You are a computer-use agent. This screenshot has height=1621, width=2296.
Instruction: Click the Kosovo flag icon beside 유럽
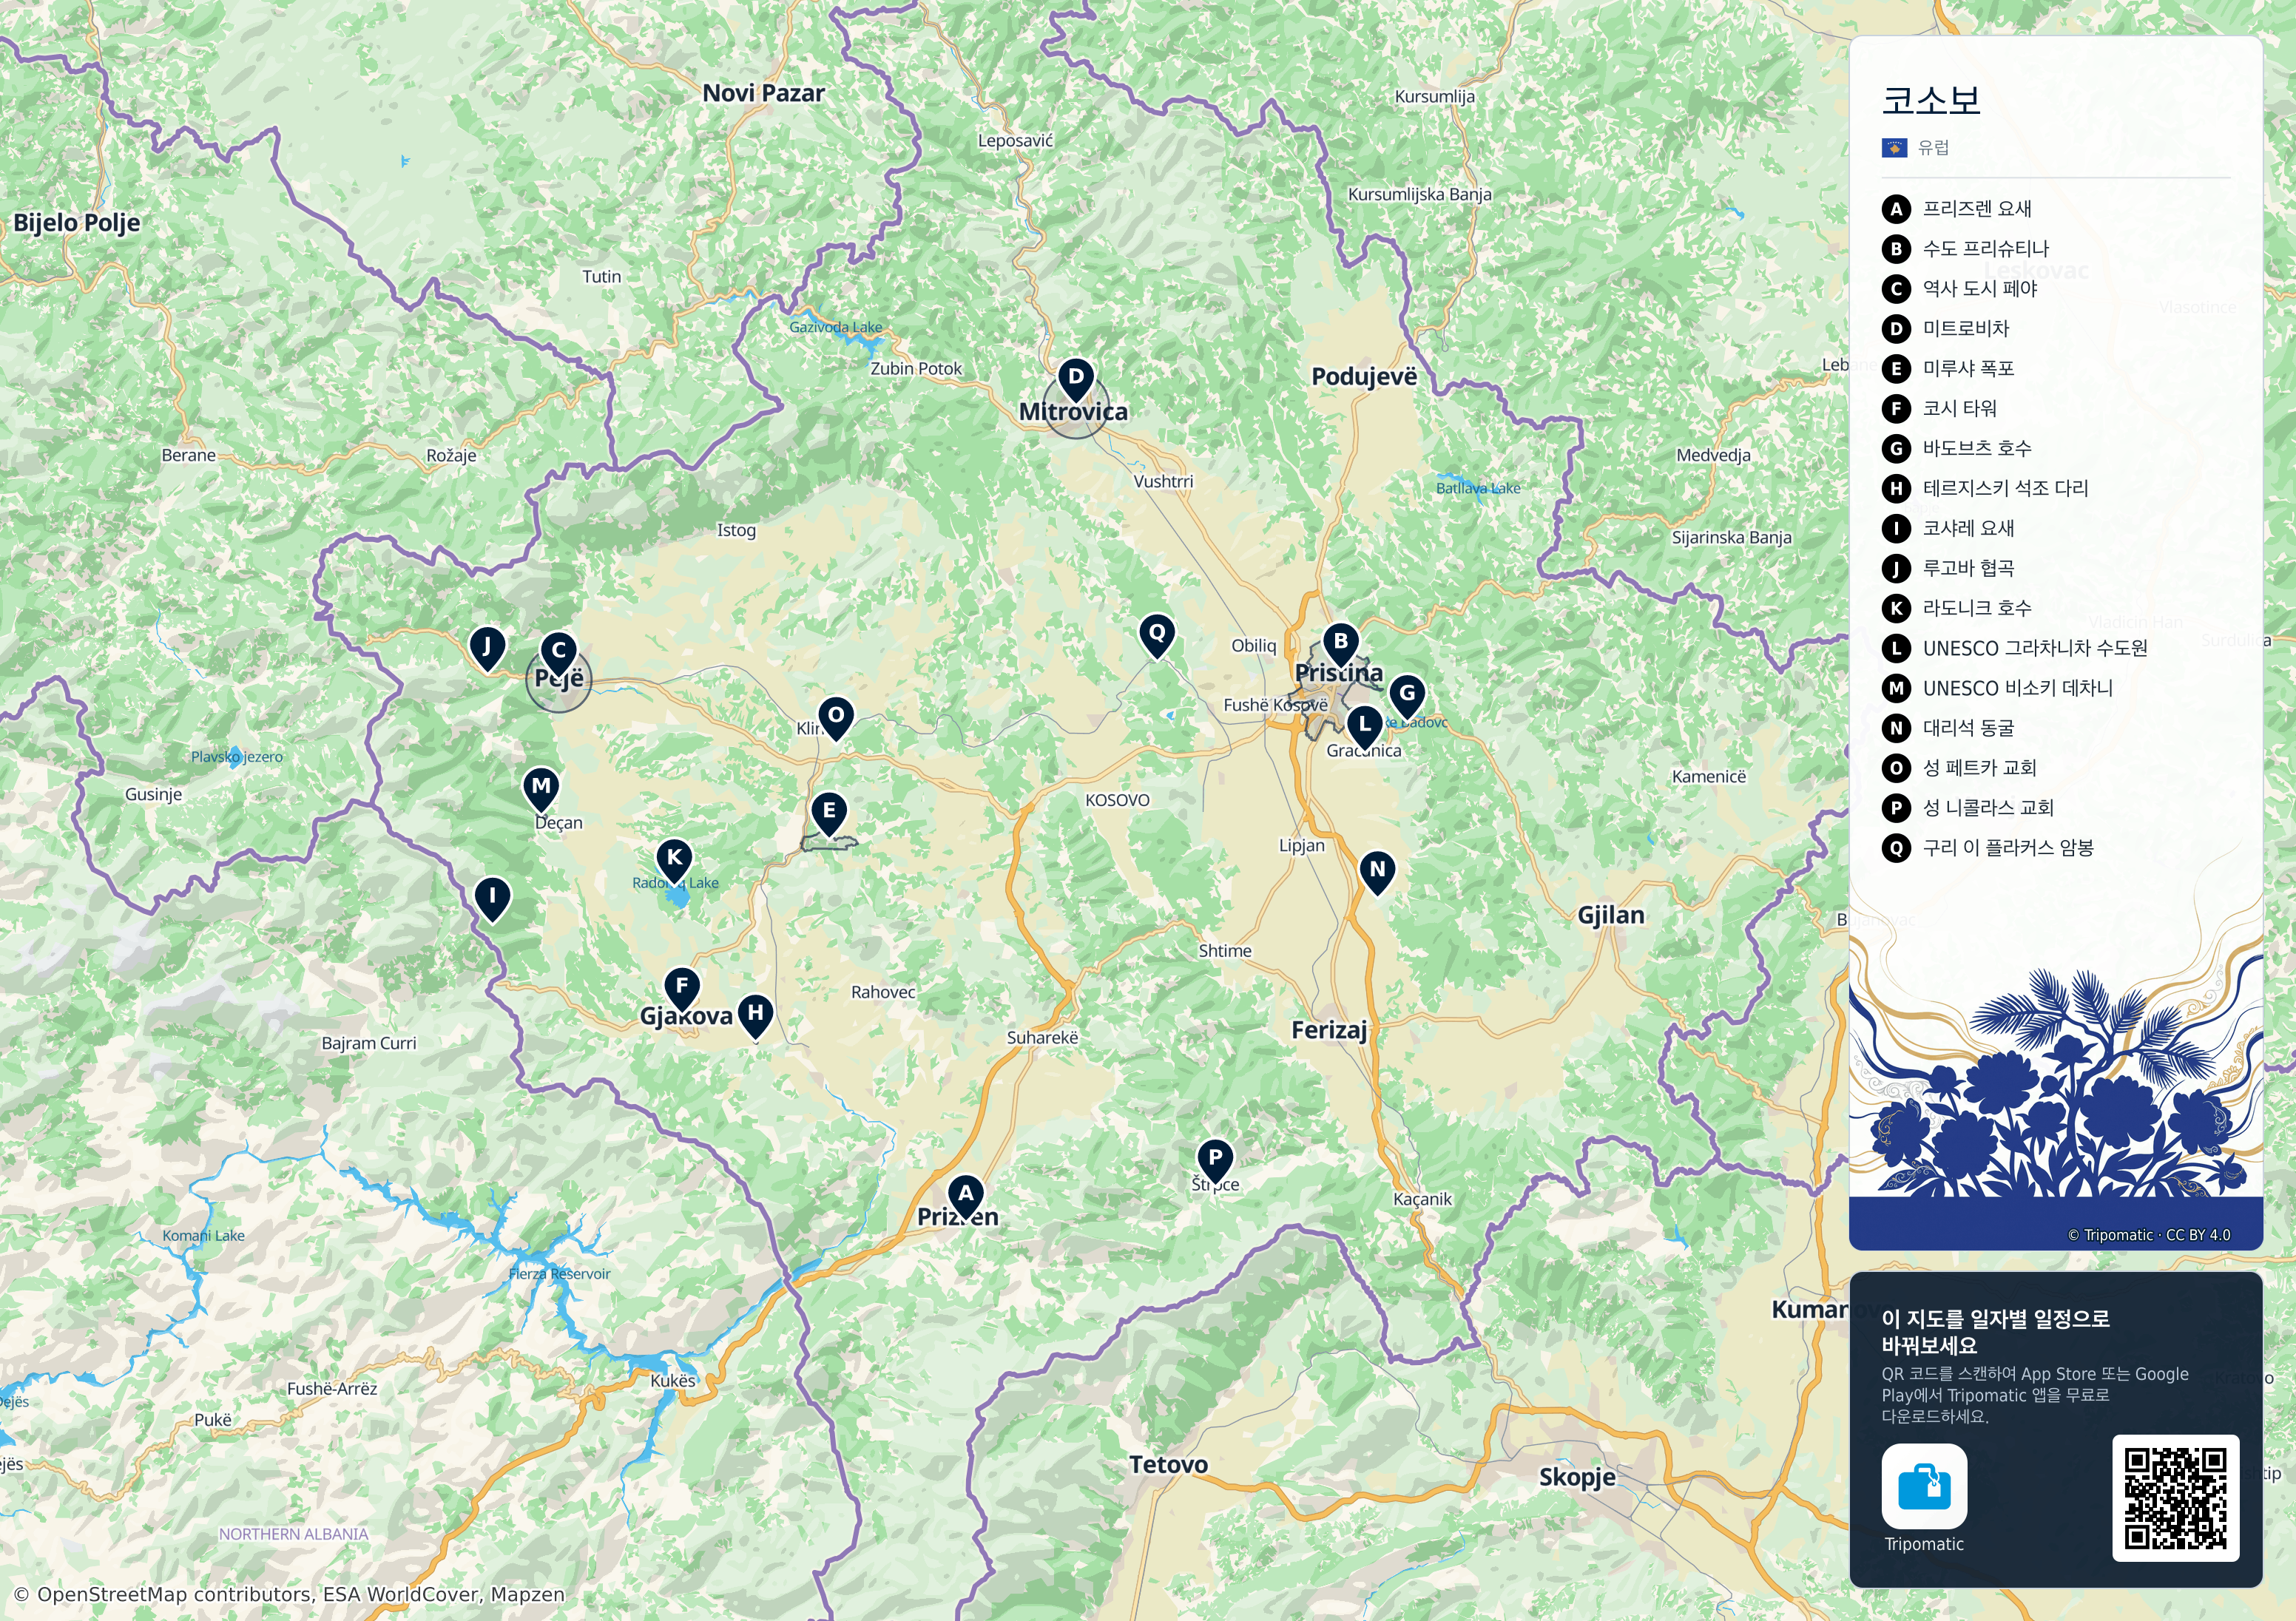tap(1894, 148)
